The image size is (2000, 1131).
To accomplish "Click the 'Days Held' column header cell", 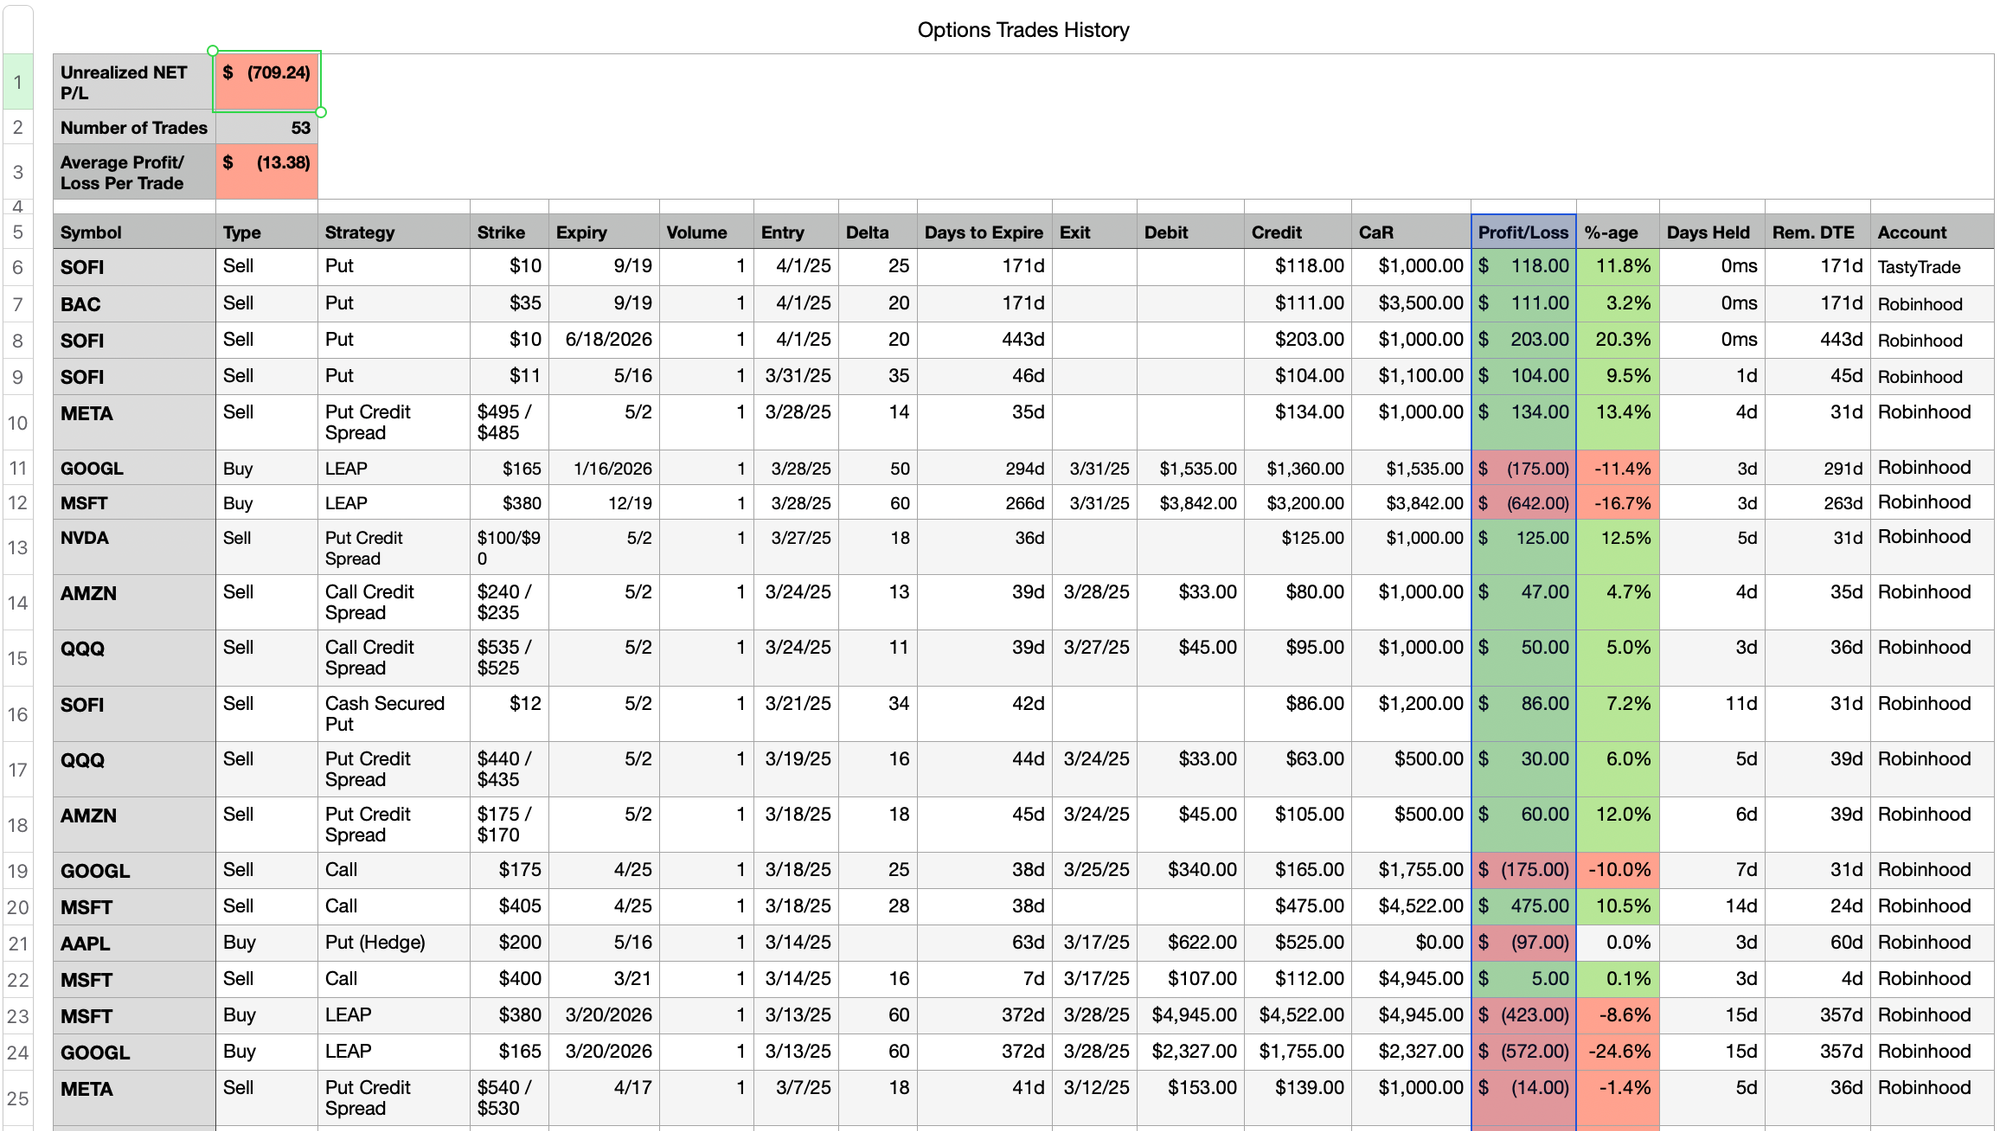I will coord(1712,232).
